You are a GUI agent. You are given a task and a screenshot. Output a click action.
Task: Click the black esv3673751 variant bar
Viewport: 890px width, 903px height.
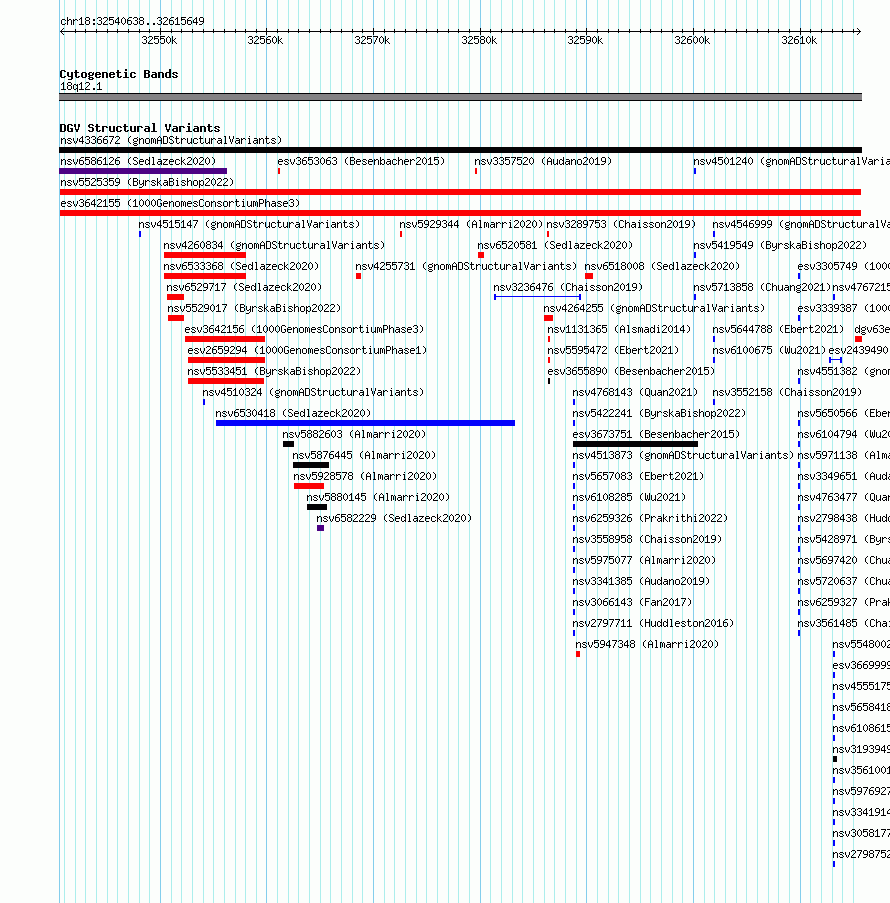[x=635, y=444]
